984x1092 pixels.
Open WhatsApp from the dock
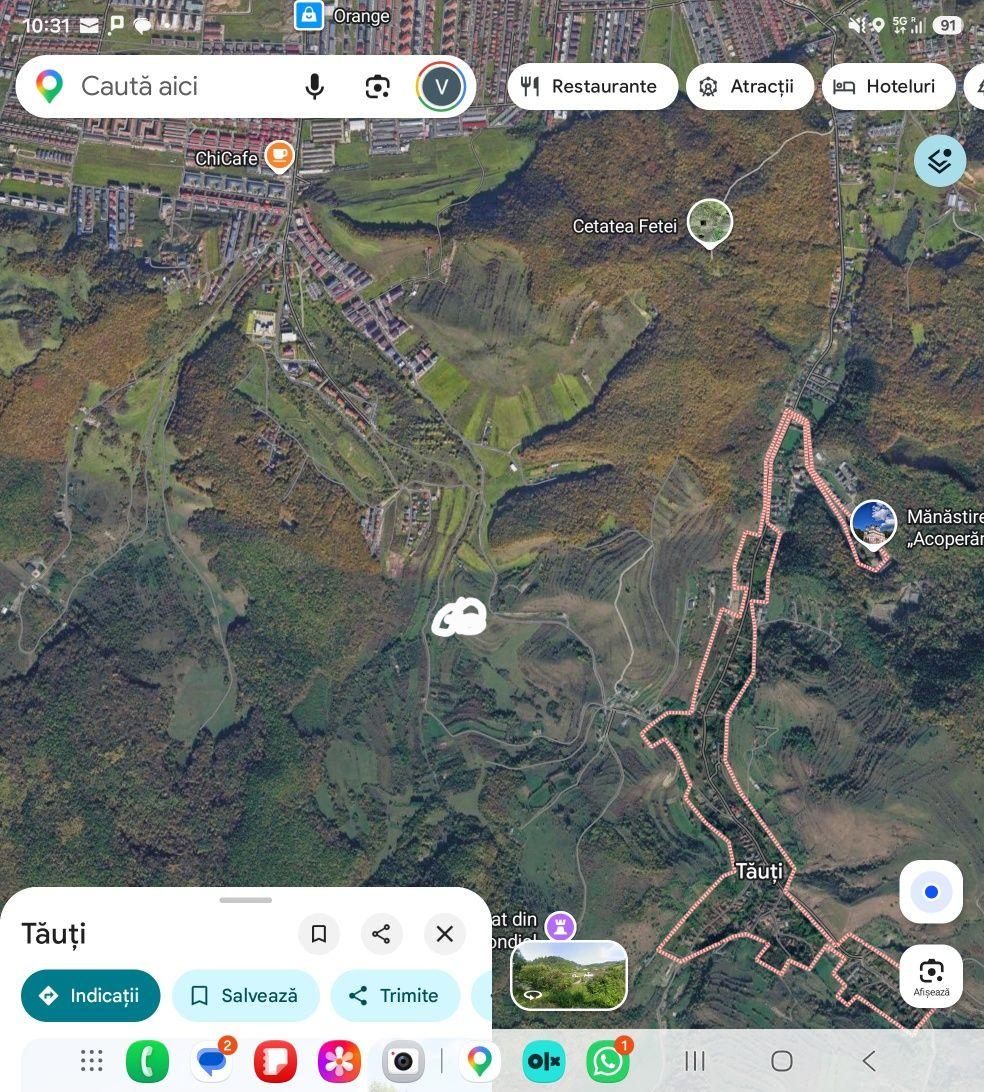coord(607,1061)
